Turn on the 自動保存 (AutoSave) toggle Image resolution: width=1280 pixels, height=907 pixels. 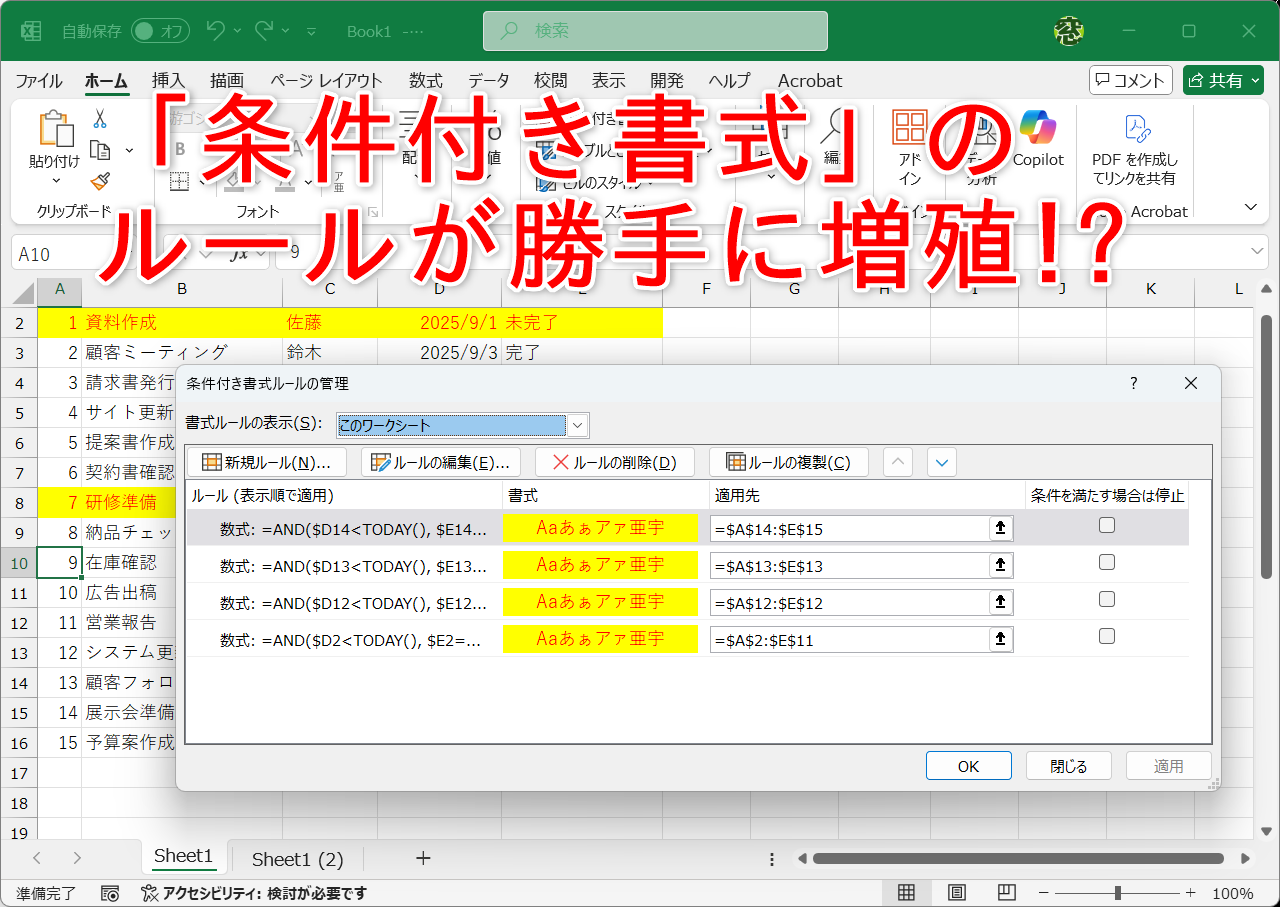(158, 31)
